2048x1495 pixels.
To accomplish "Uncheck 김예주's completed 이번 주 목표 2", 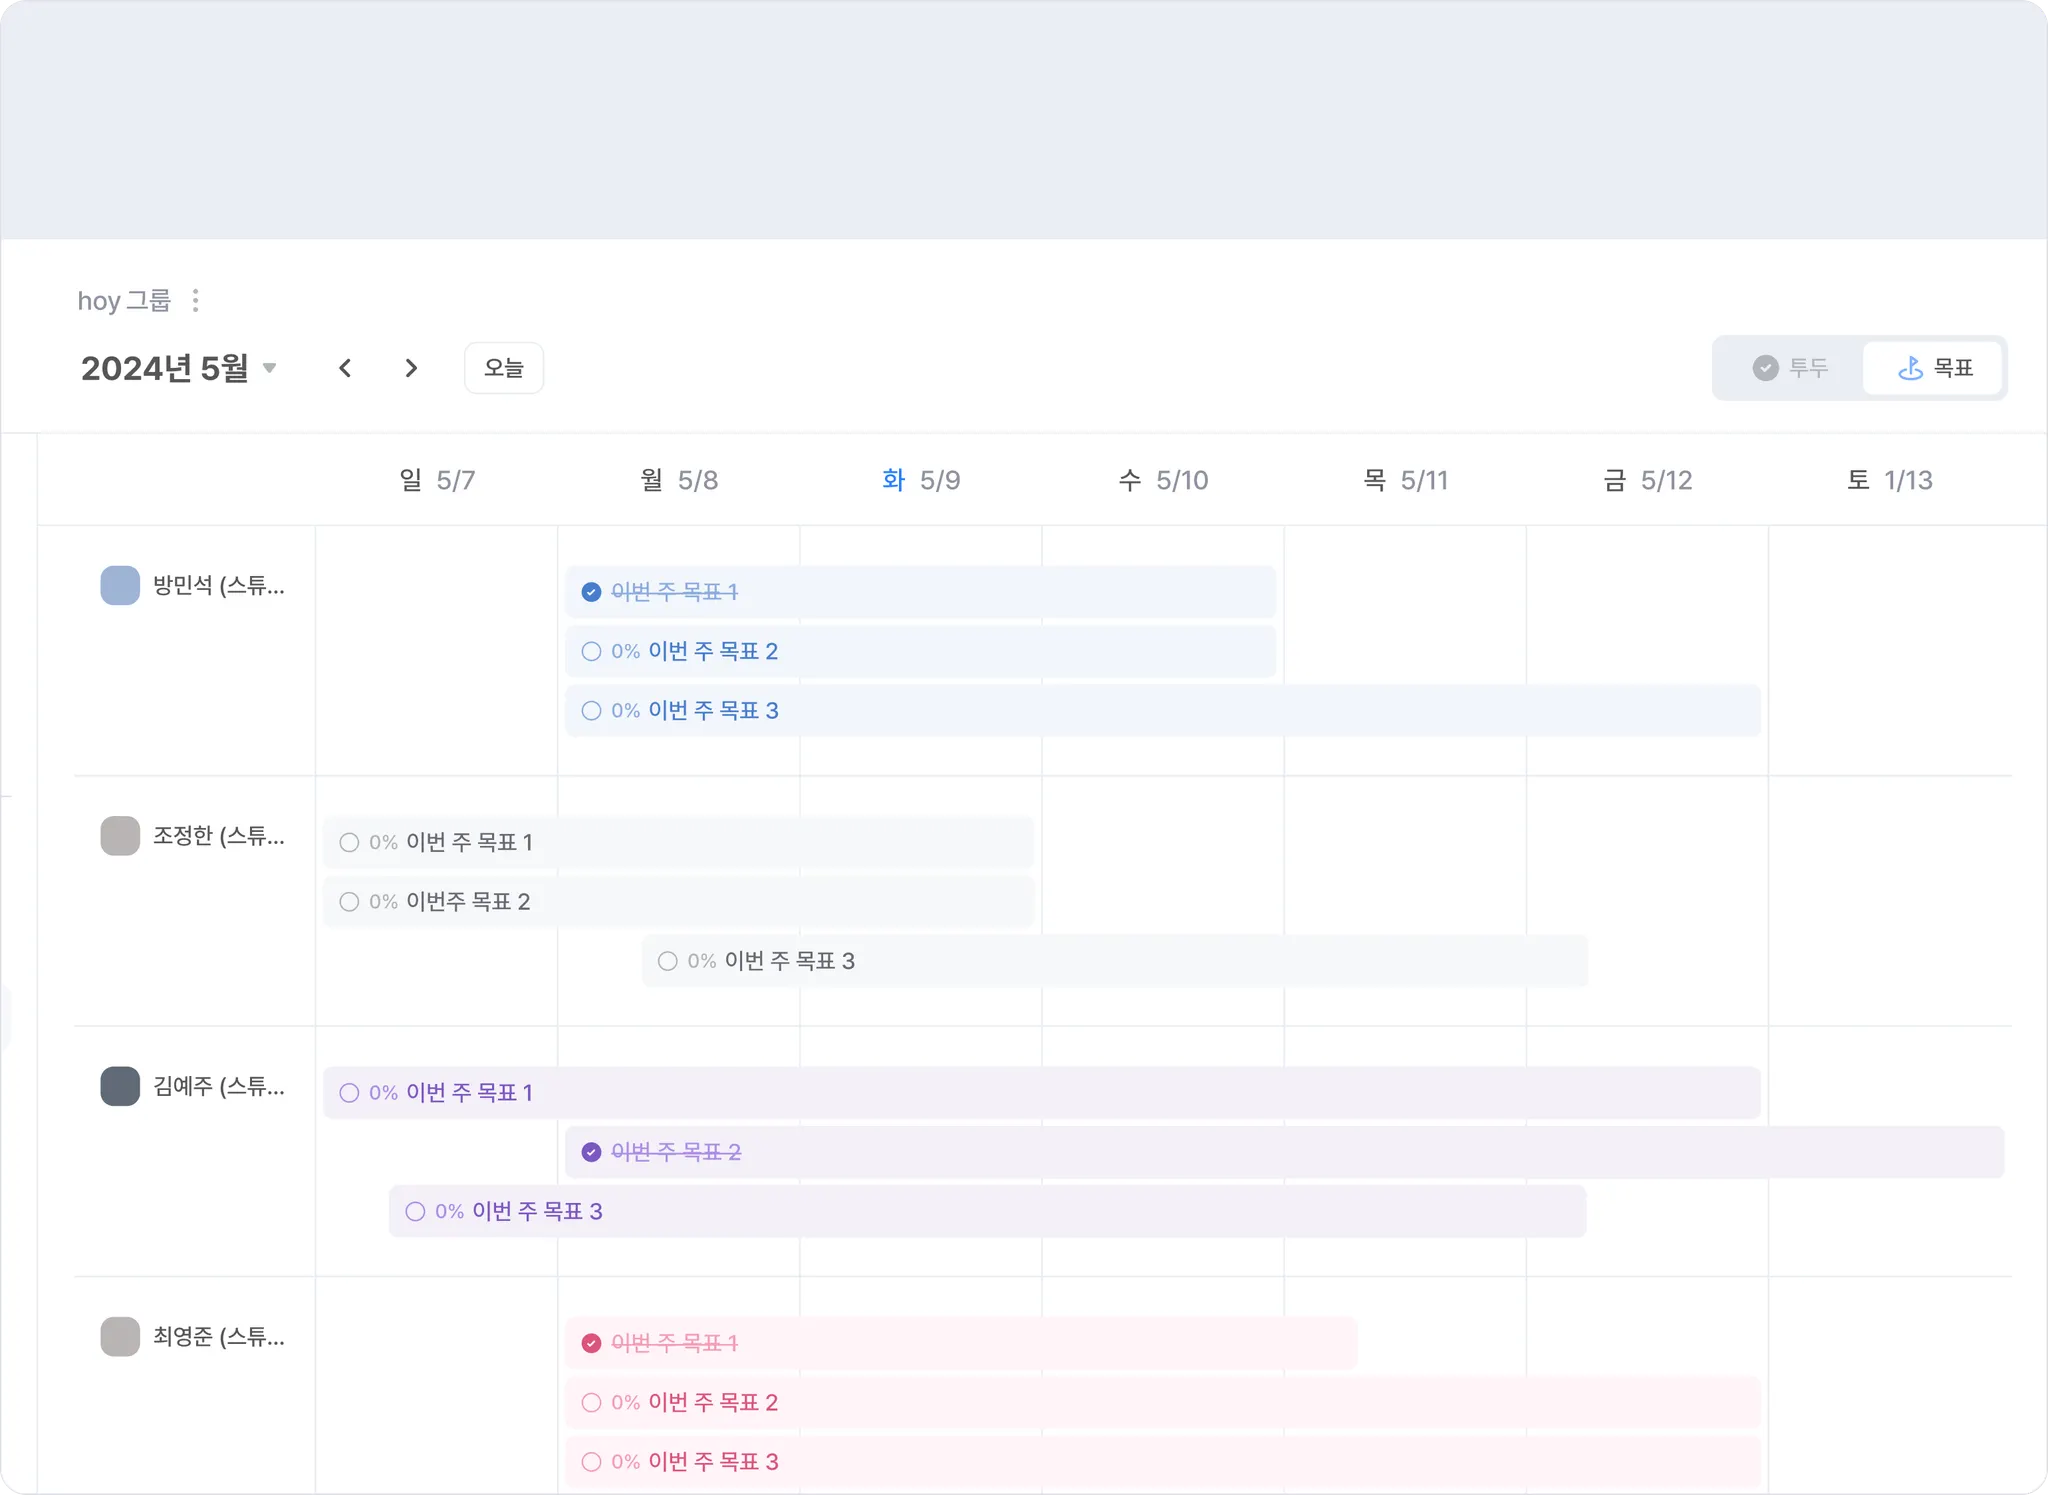I will pyautogui.click(x=591, y=1152).
